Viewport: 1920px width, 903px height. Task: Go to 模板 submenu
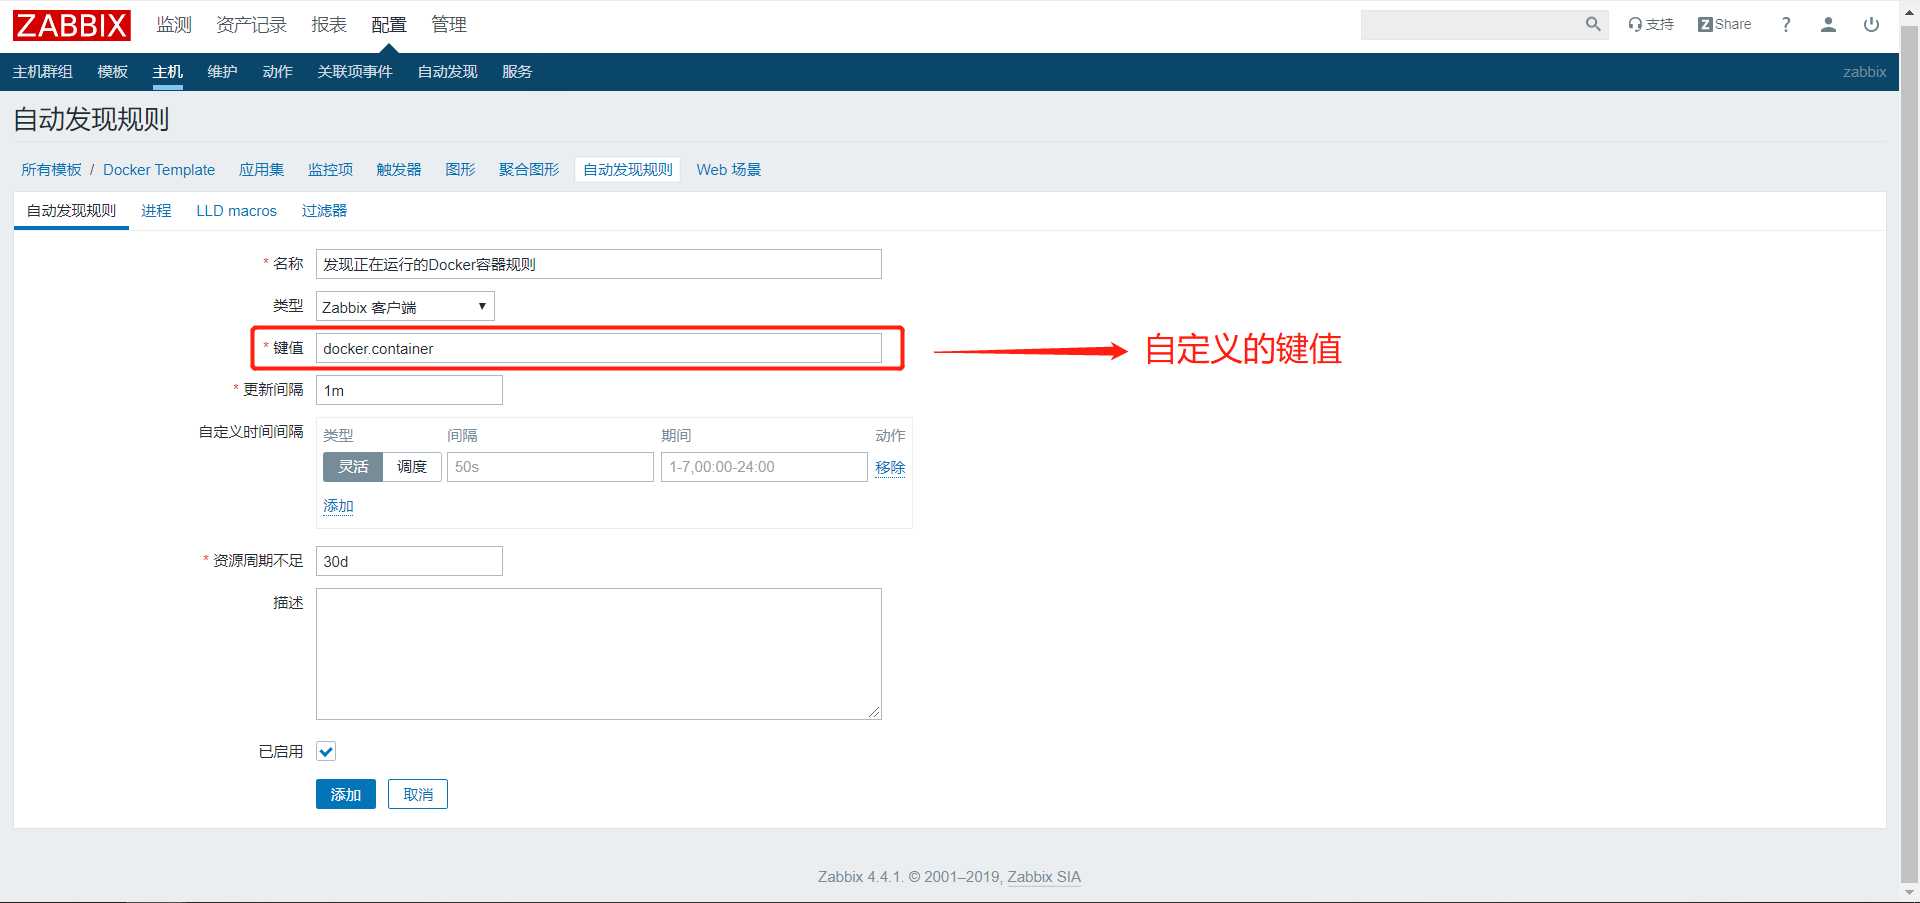point(113,72)
